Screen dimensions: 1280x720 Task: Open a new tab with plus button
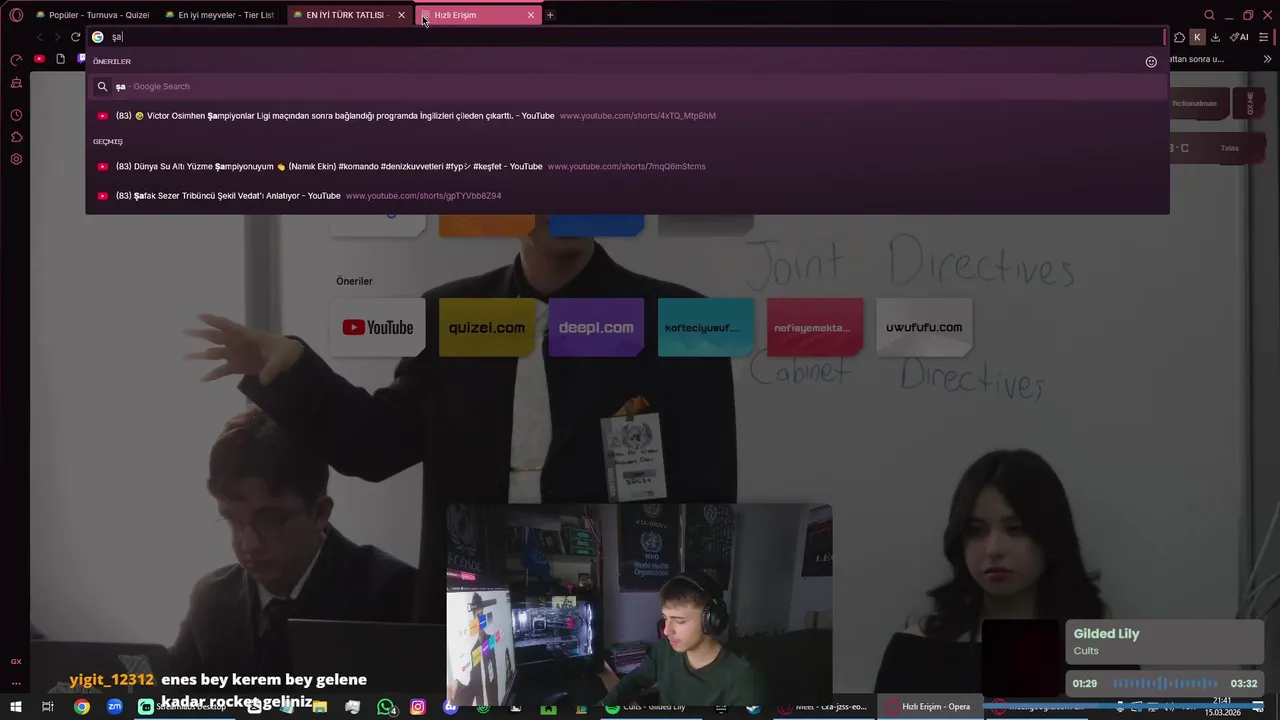coord(550,15)
